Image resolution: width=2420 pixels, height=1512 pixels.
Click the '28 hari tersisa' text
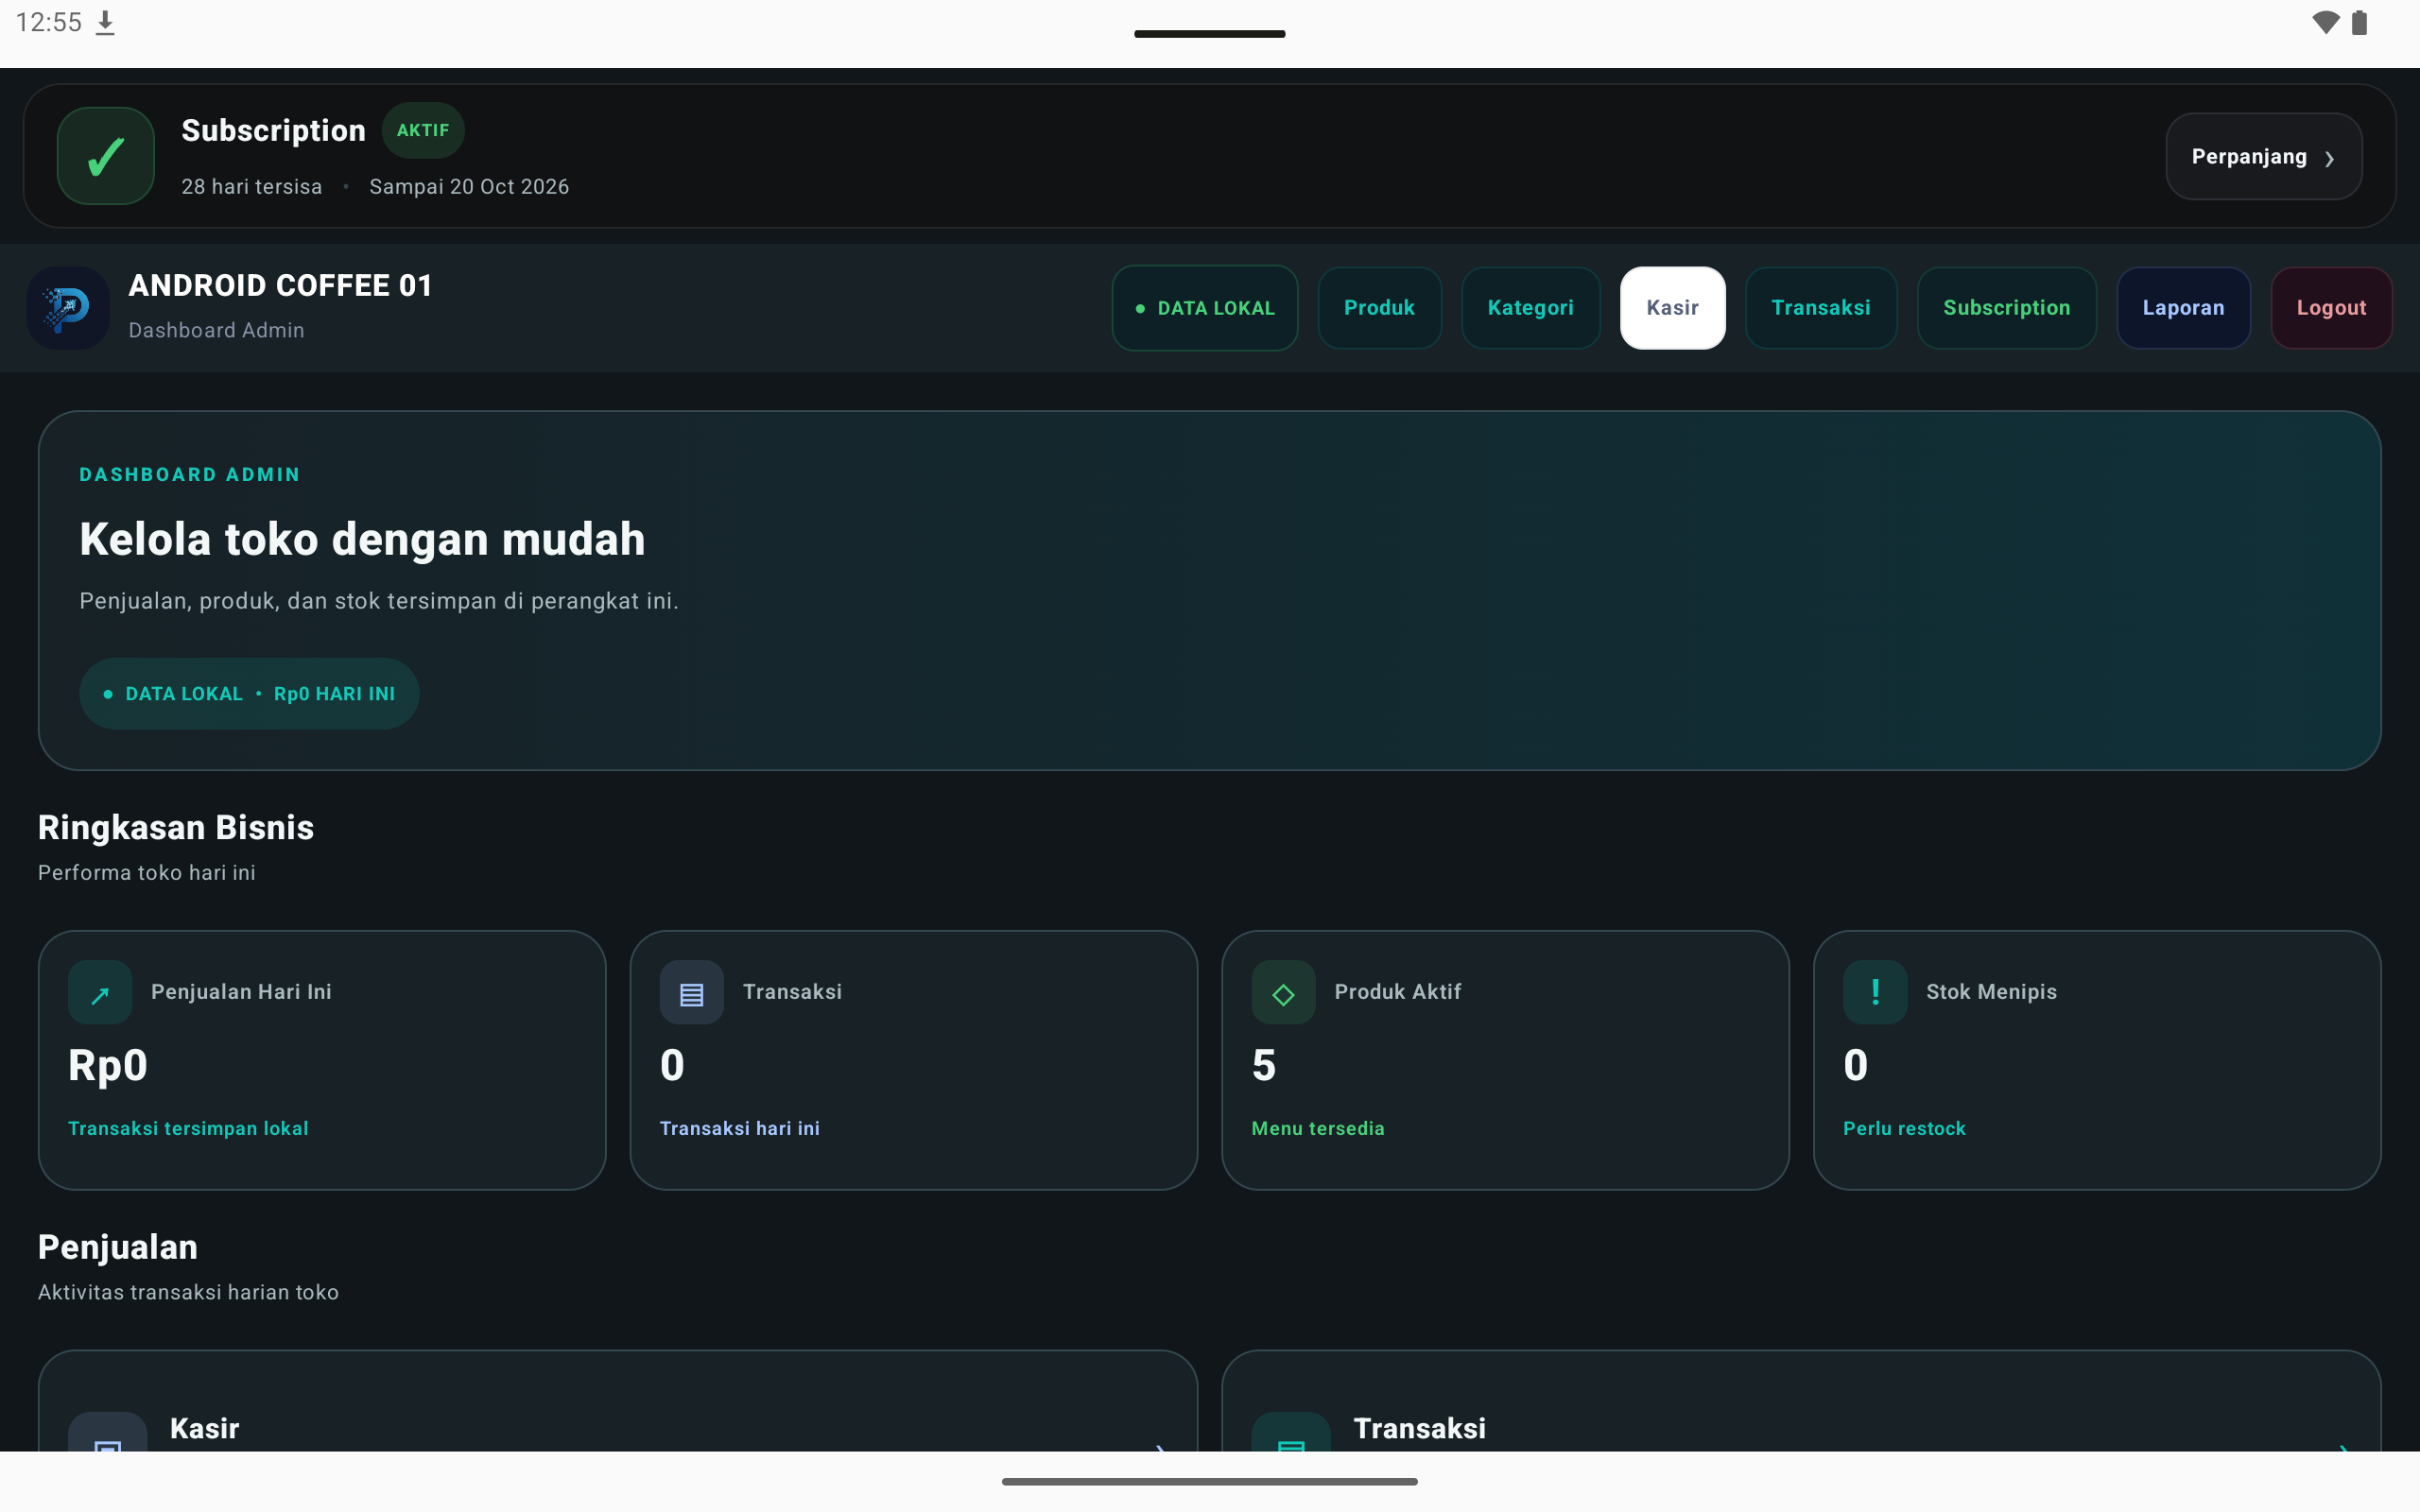tap(252, 187)
